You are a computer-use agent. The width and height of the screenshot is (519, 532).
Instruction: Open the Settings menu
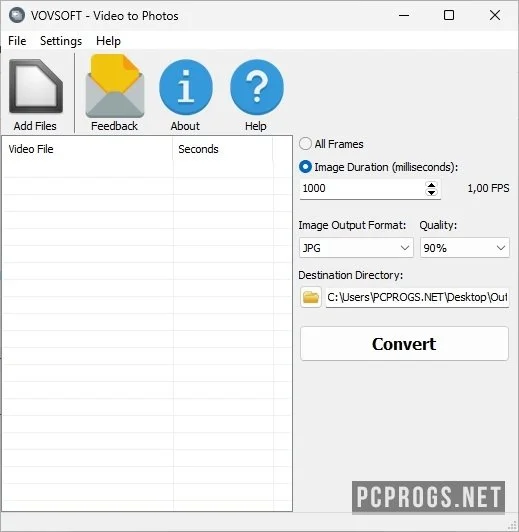tap(61, 41)
